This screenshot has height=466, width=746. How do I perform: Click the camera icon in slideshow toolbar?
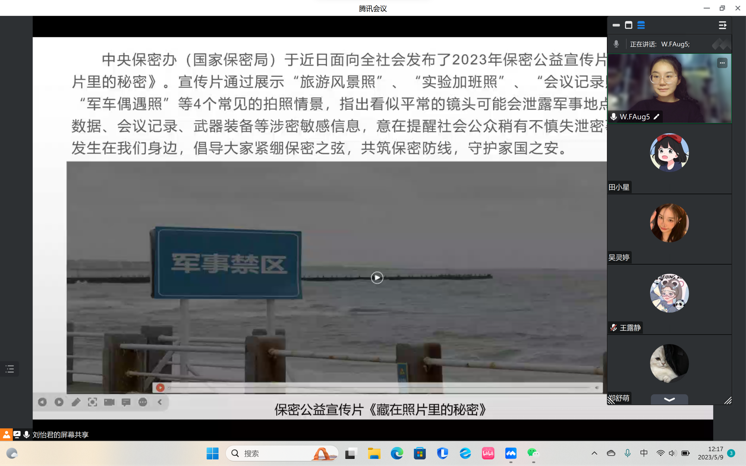(109, 402)
